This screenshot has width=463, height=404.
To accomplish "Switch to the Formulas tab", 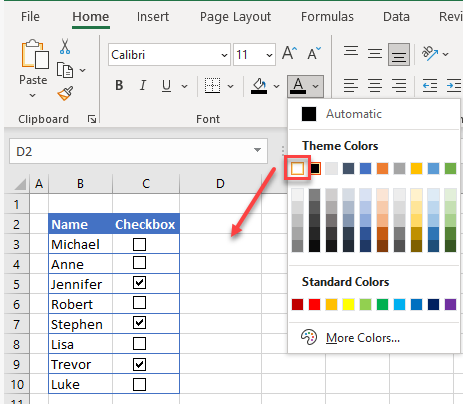I will pyautogui.click(x=327, y=17).
